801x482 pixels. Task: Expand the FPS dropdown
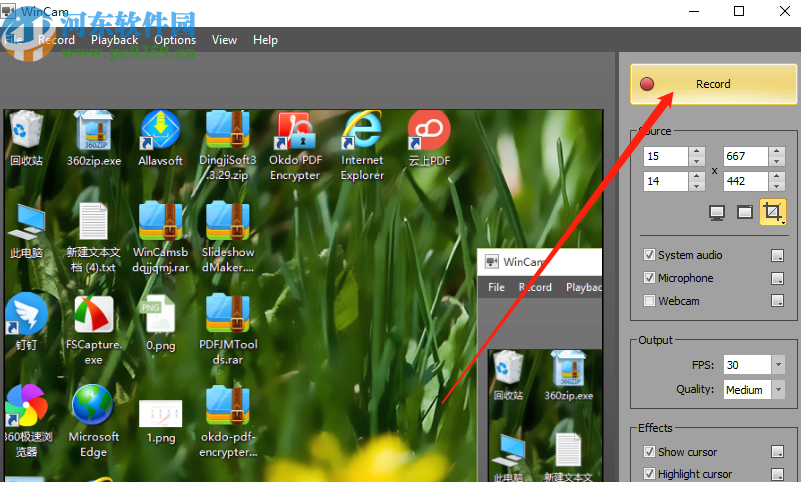pyautogui.click(x=778, y=365)
